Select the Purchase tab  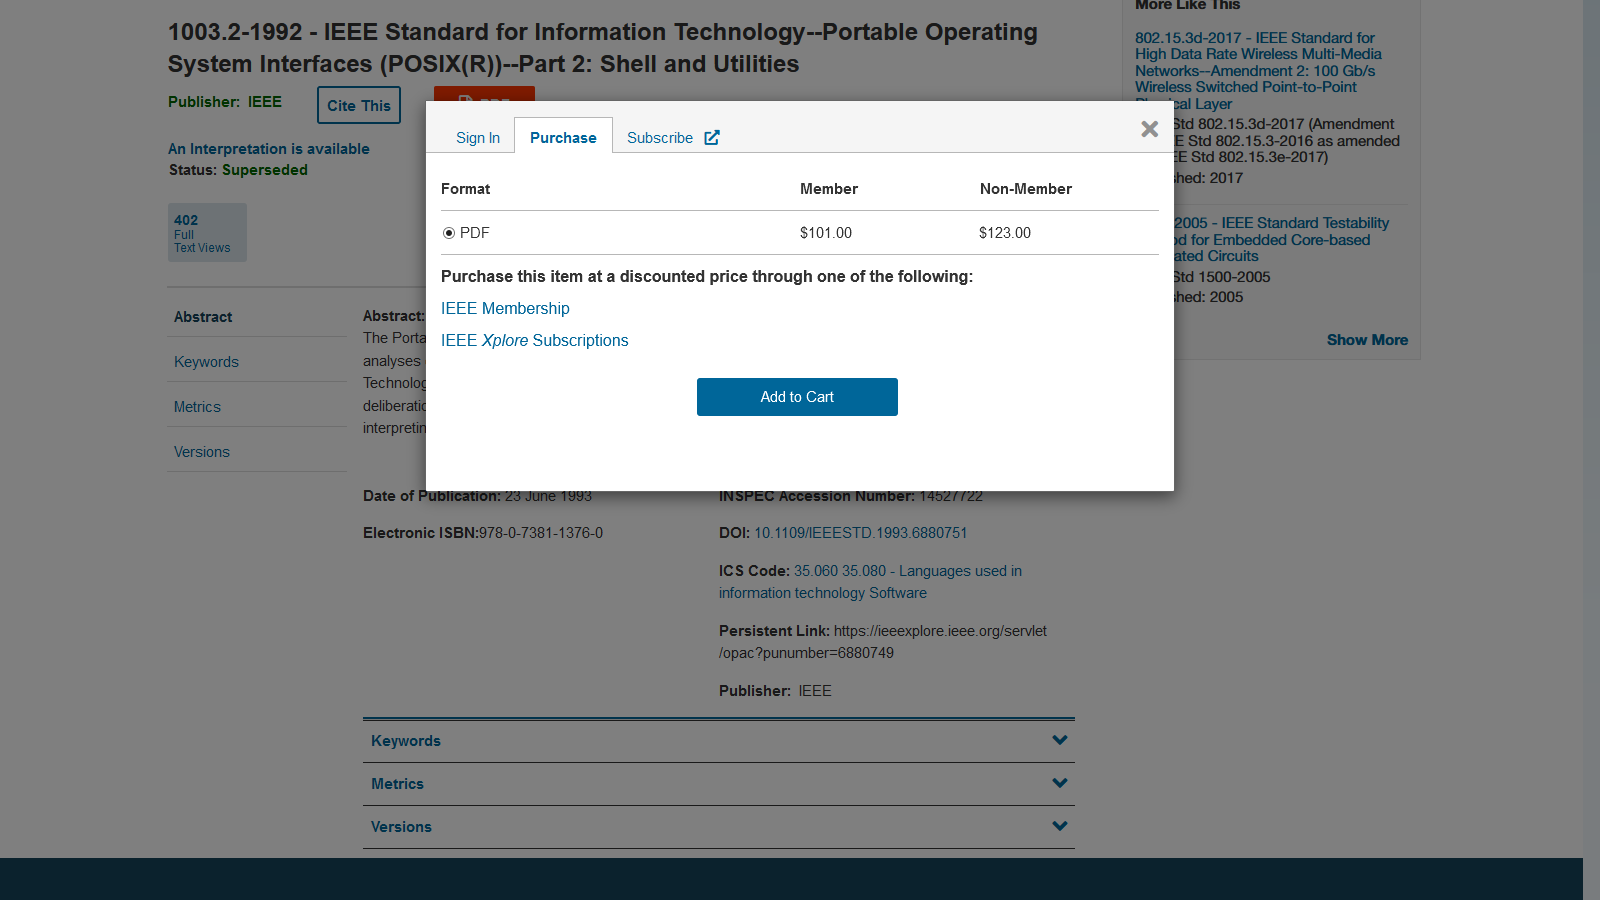563,138
